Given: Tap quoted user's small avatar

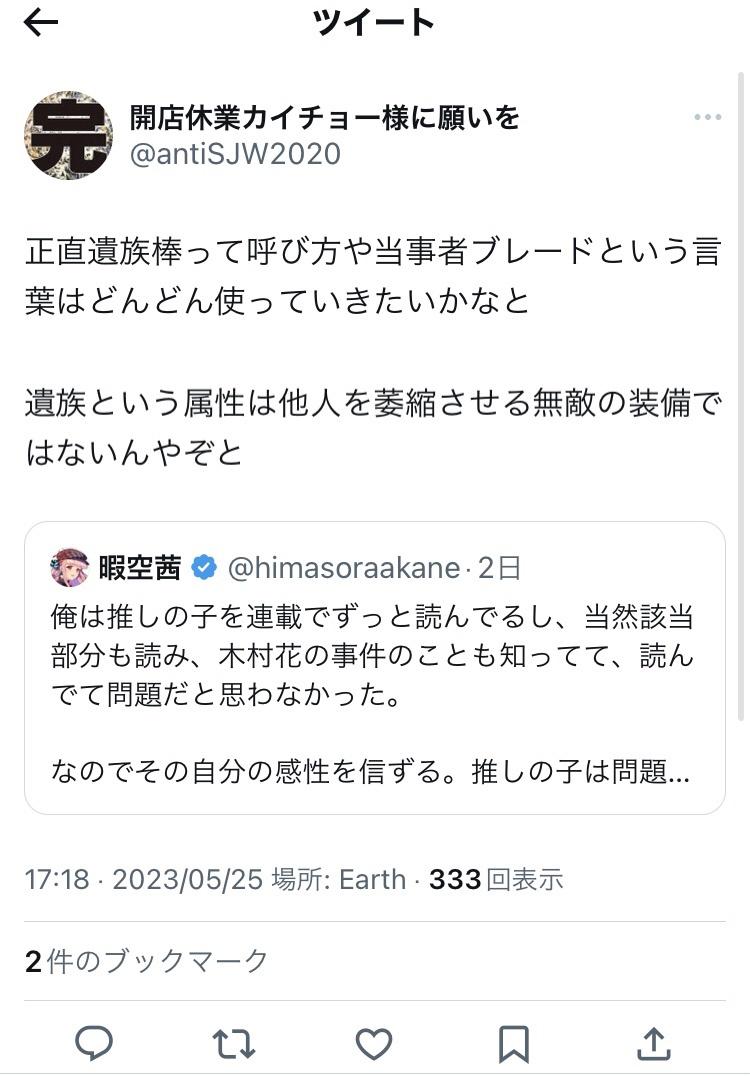Looking at the screenshot, I should click(x=70, y=568).
